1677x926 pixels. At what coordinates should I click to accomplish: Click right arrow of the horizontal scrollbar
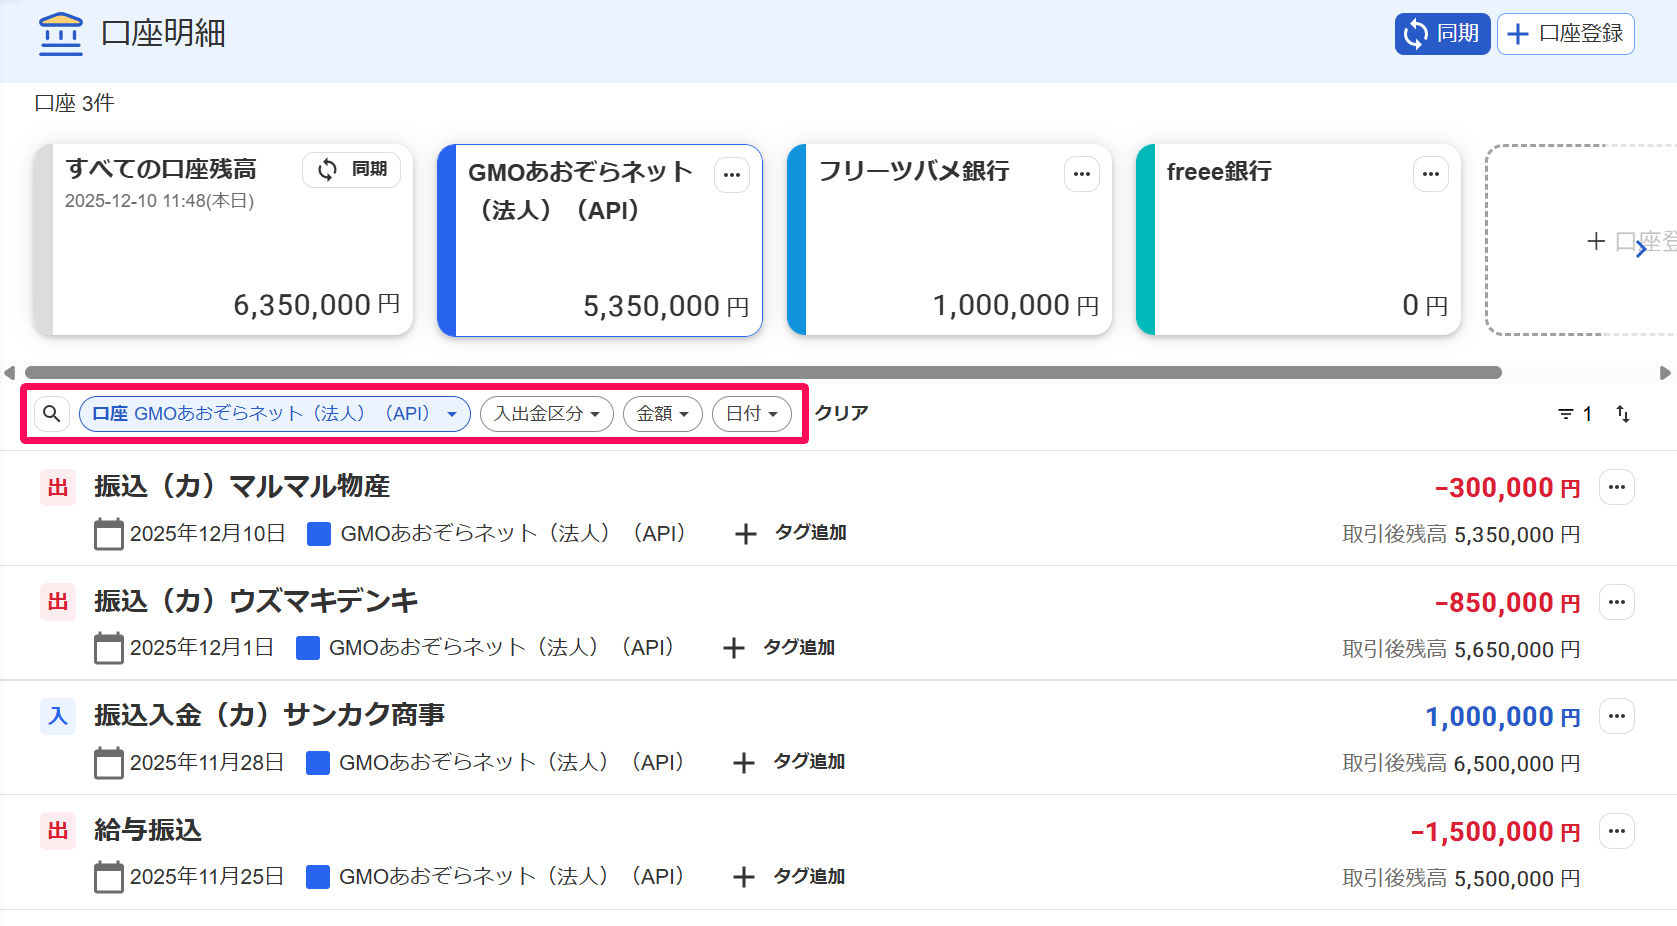pos(1665,373)
